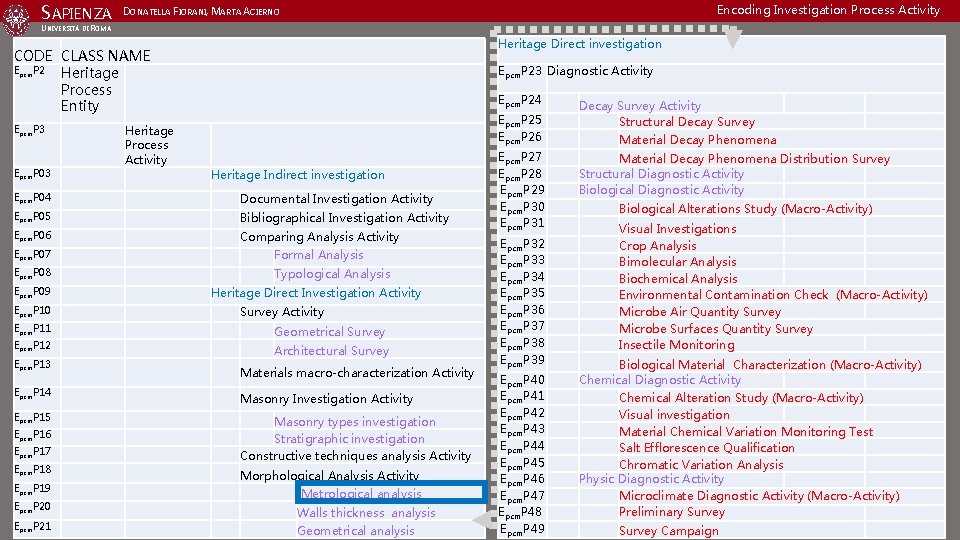Image resolution: width=960 pixels, height=540 pixels.
Task: Click 'Preliminary Survey' entry
Action: [672, 512]
